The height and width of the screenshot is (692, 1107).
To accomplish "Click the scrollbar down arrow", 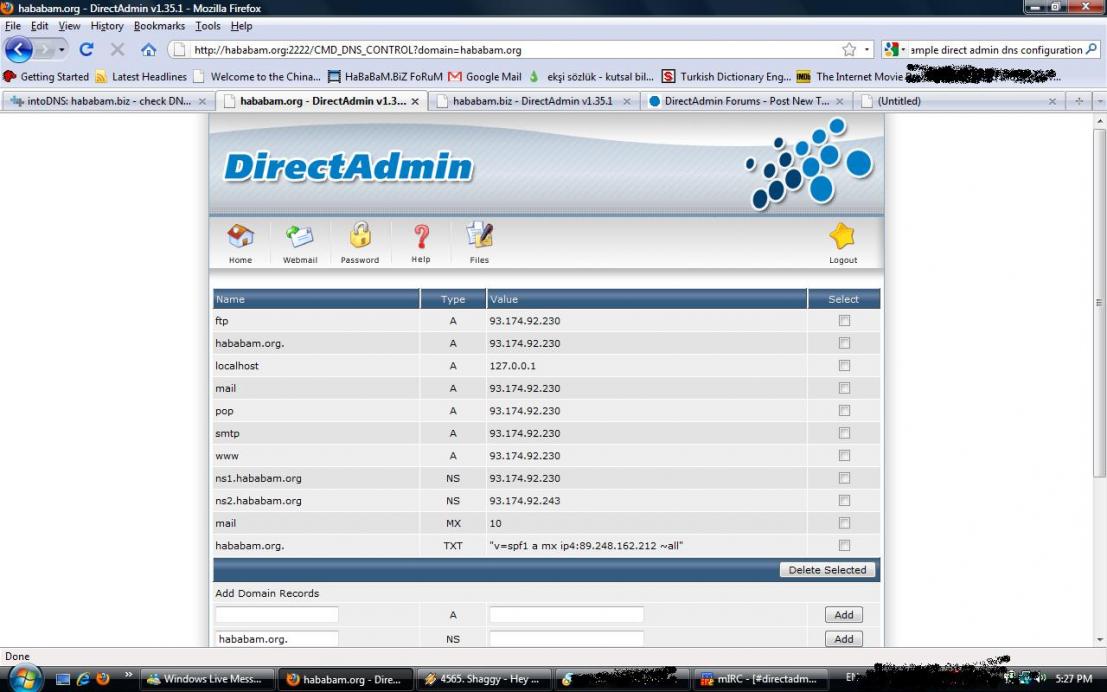I will coord(1099,640).
